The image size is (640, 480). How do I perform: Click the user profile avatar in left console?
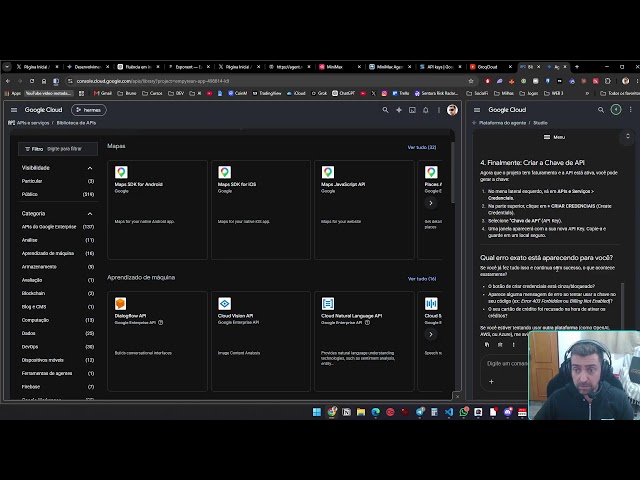point(452,110)
